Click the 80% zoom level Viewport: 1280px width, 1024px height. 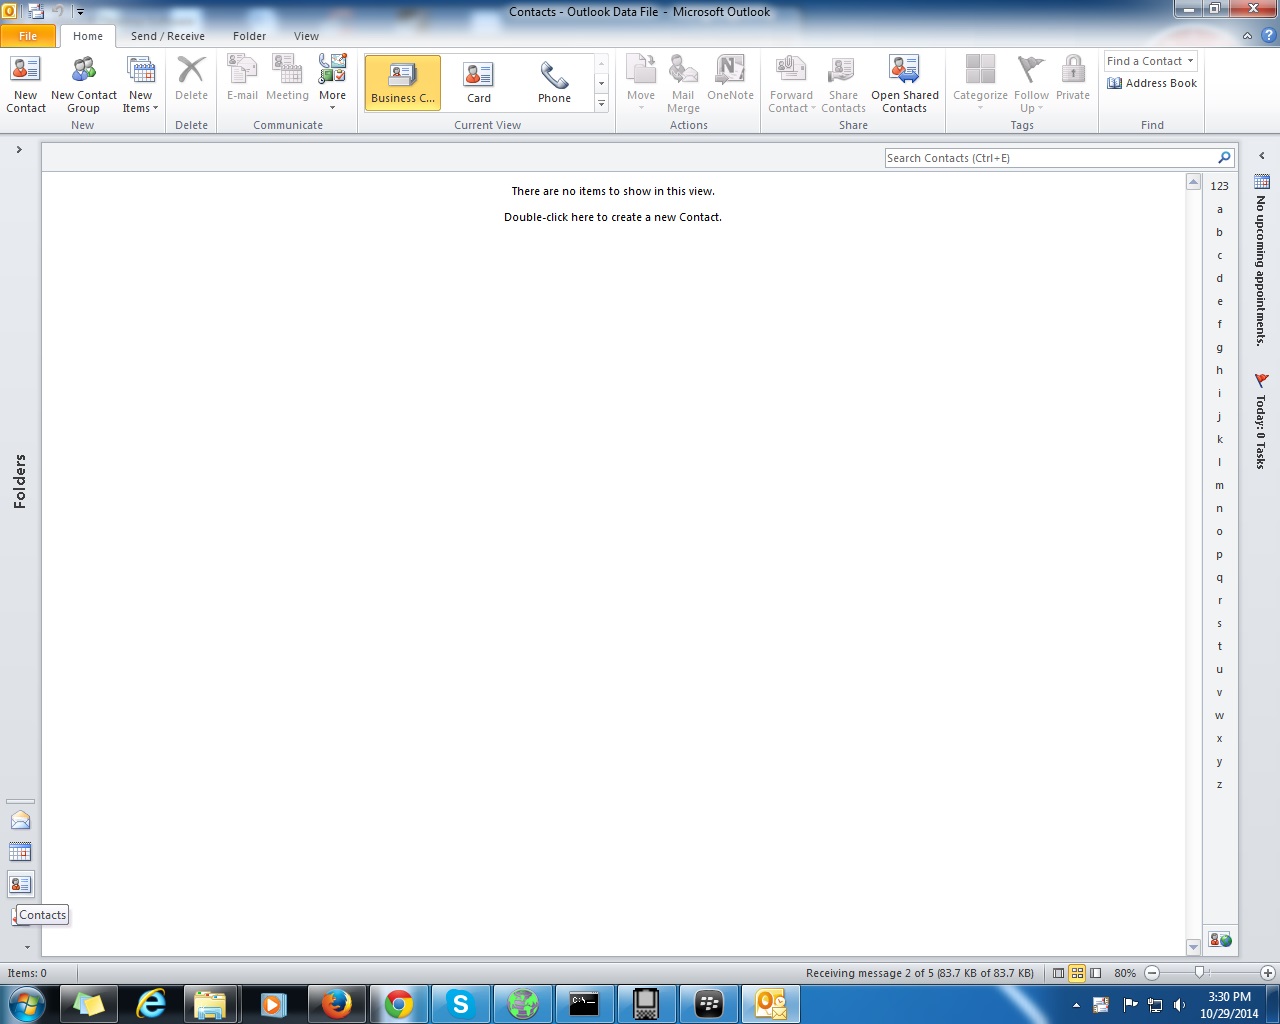click(x=1125, y=973)
